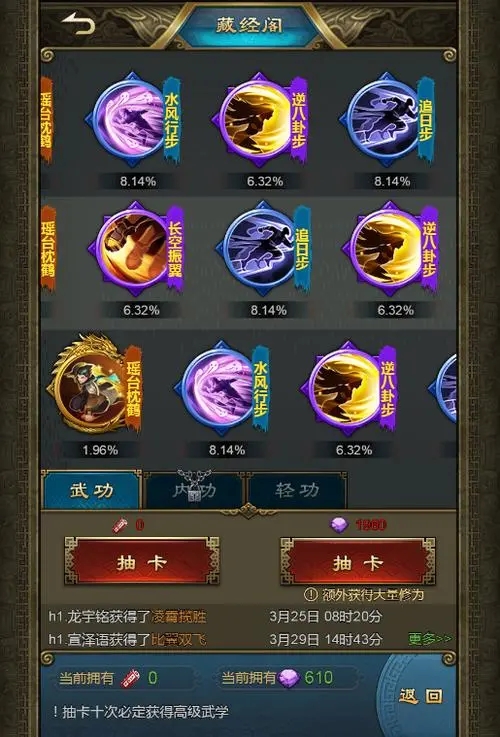This screenshot has height=737, width=500.
Task: Tap the 长空振翼 skill icon
Action: [x=136, y=249]
